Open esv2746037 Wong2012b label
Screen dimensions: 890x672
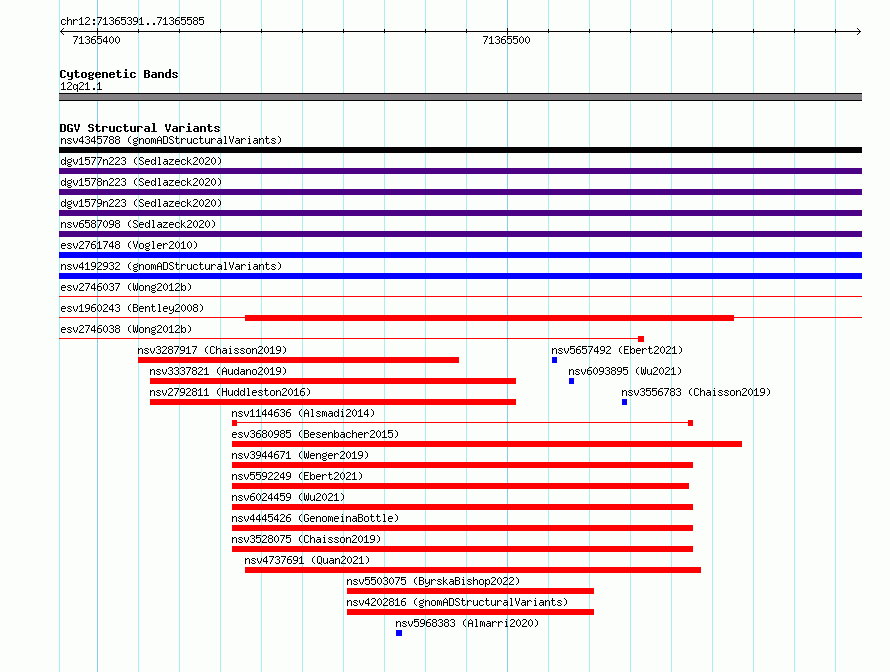(x=126, y=287)
